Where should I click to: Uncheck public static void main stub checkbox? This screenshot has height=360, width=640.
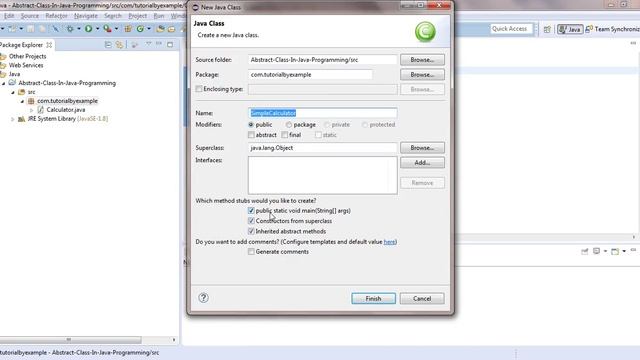pyautogui.click(x=251, y=211)
